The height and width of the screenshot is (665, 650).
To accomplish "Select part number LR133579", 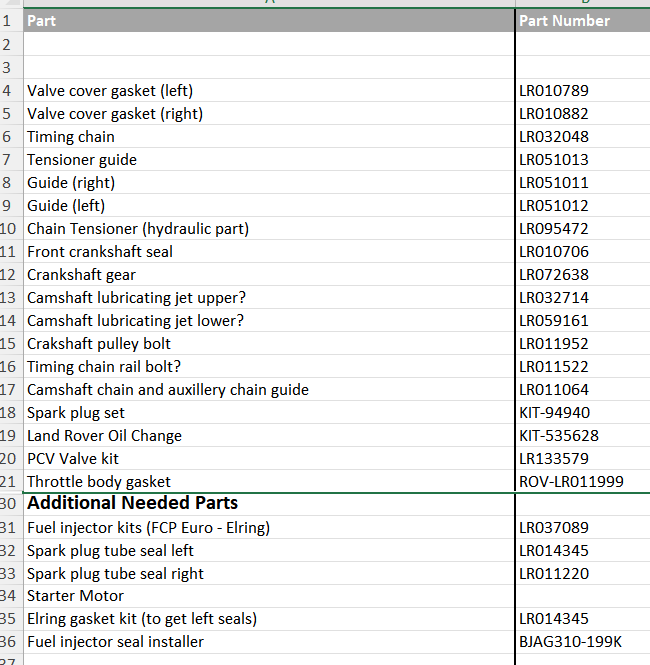I will coord(583,458).
